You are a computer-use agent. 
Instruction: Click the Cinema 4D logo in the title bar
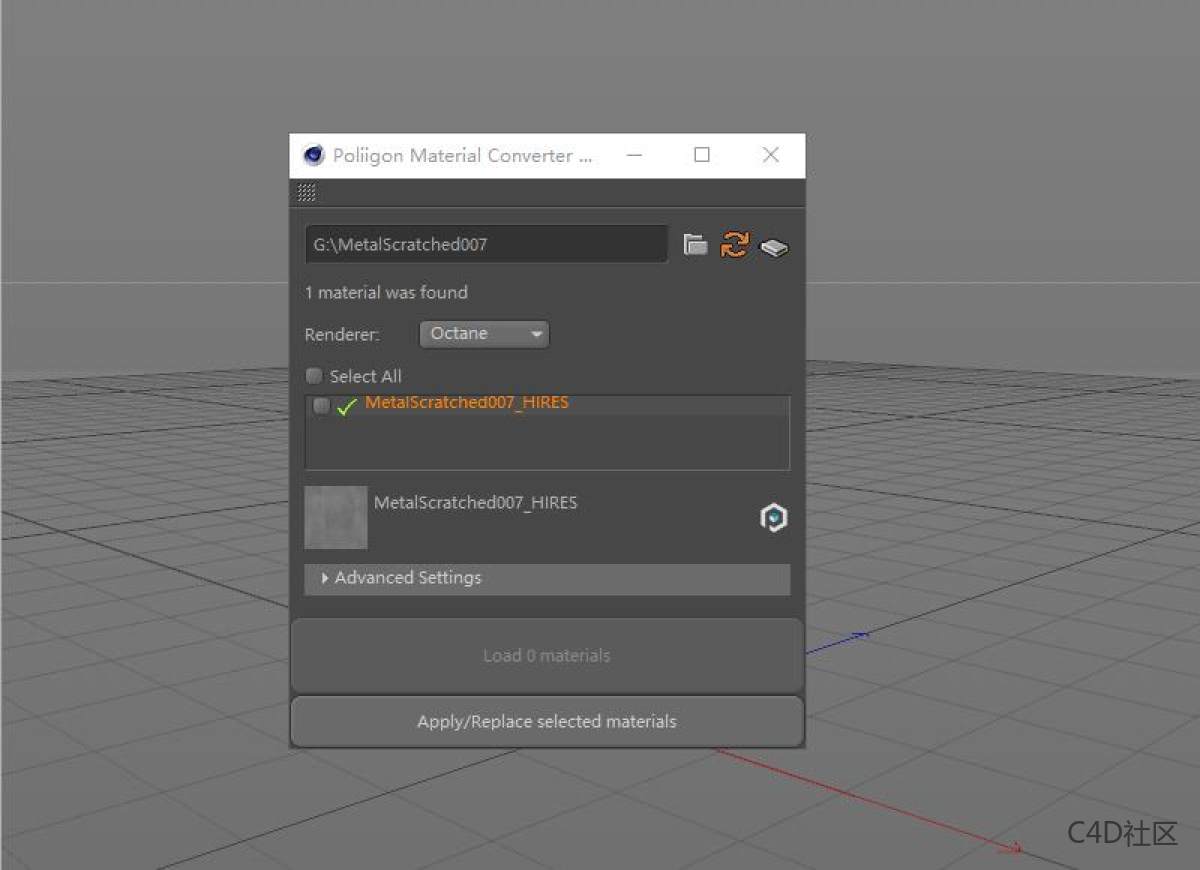click(x=313, y=155)
